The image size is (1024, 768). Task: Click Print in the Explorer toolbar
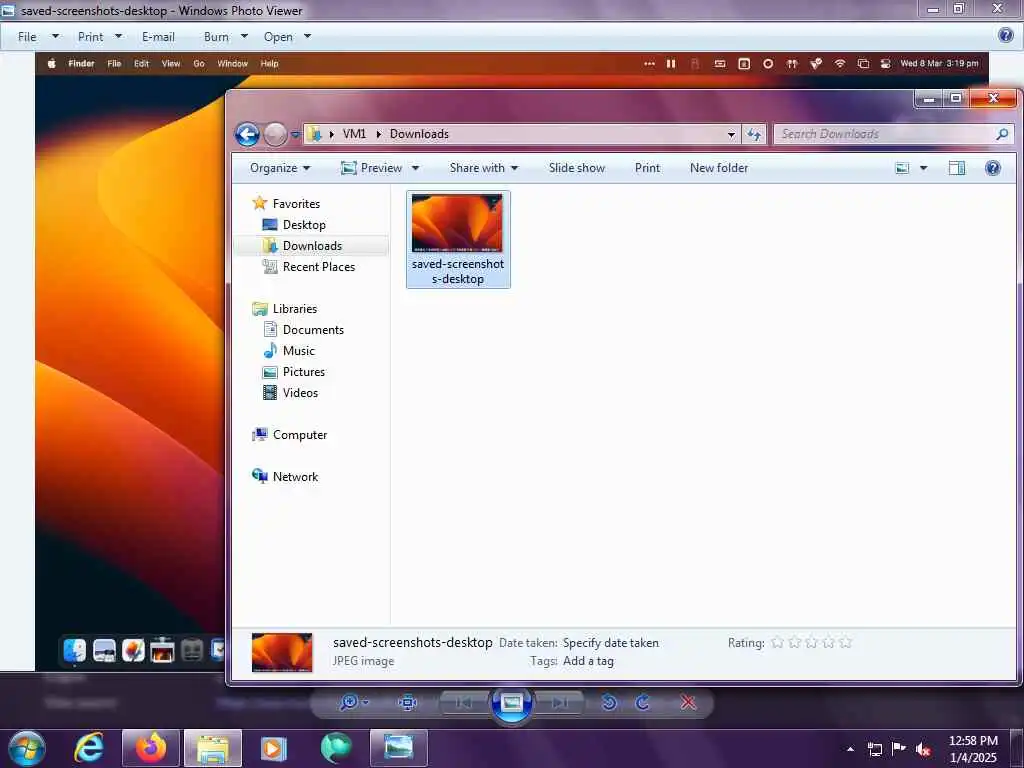647,168
